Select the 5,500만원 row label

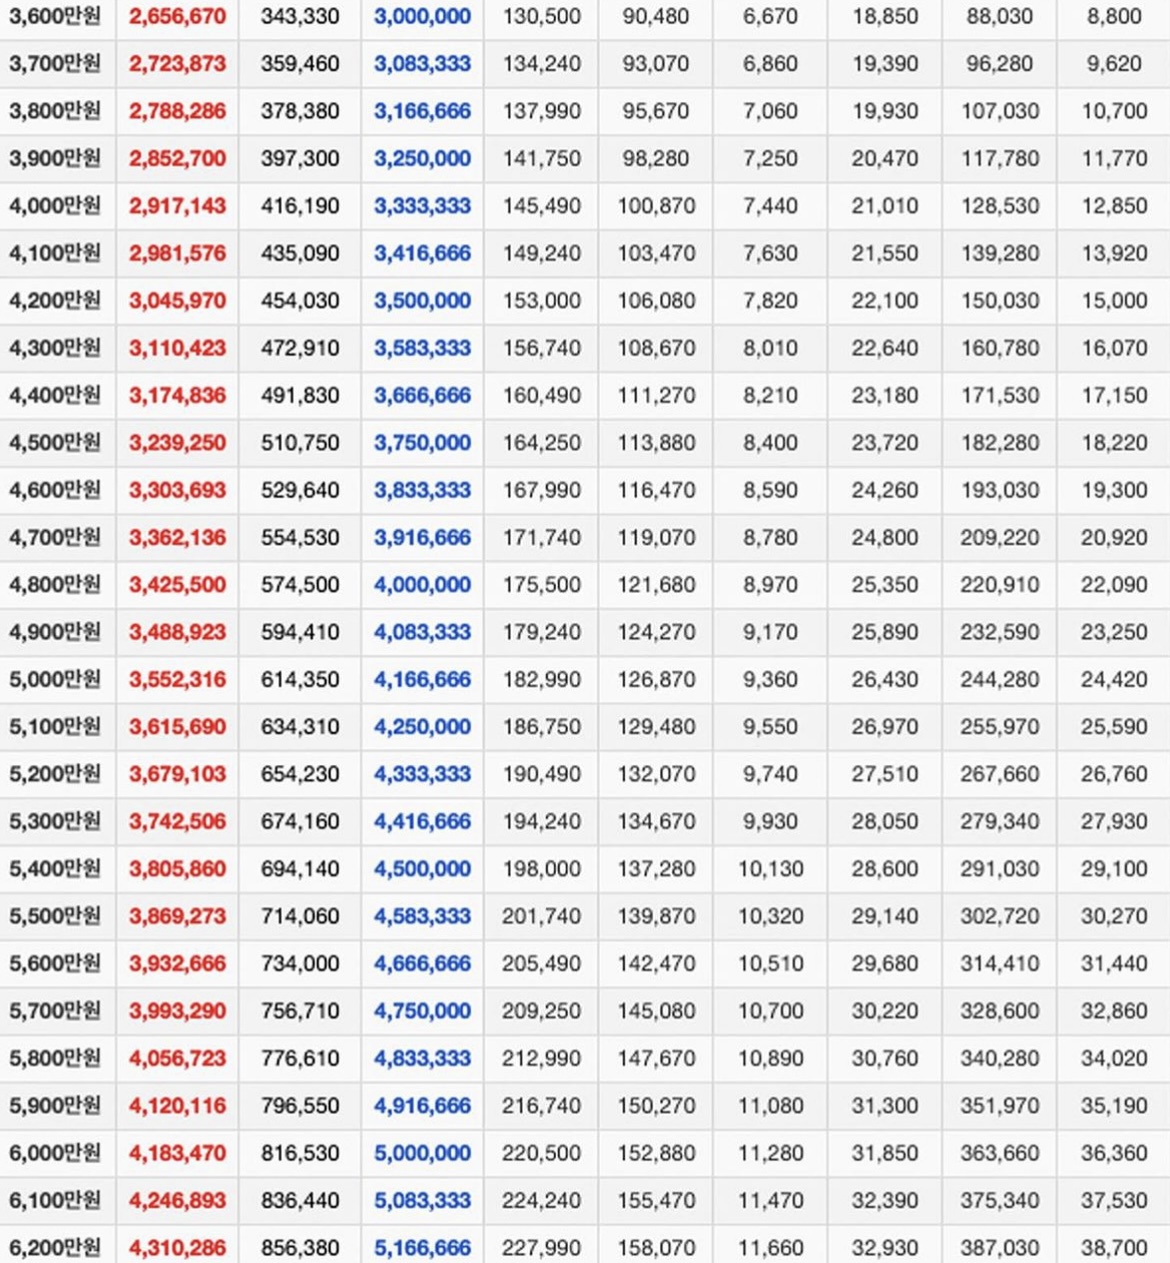click(x=55, y=916)
